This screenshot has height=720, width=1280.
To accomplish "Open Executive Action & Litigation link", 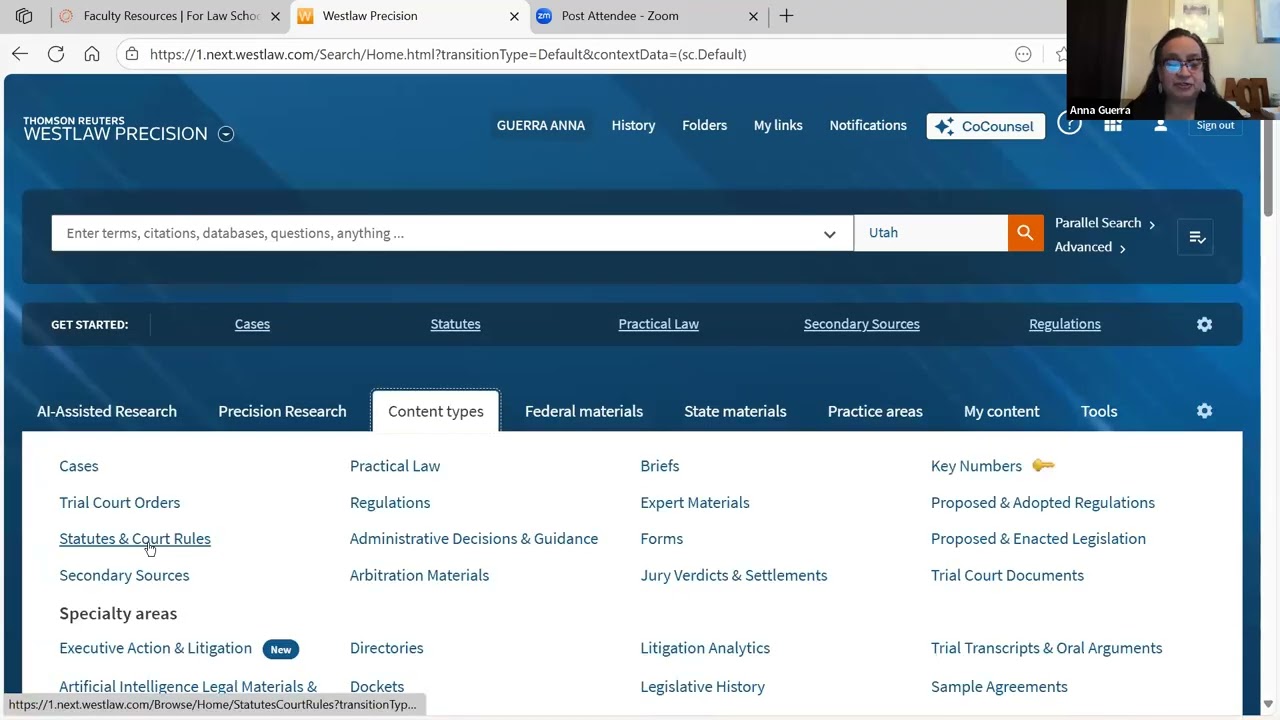I will point(155,648).
